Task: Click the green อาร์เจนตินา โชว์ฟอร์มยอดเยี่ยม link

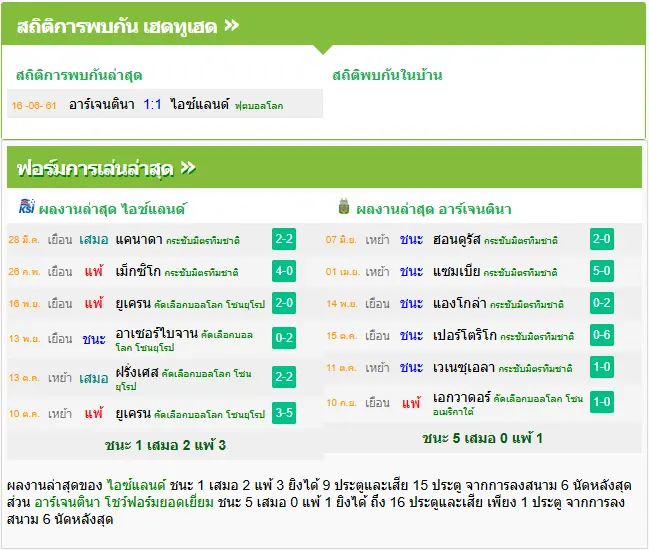Action: [124, 502]
